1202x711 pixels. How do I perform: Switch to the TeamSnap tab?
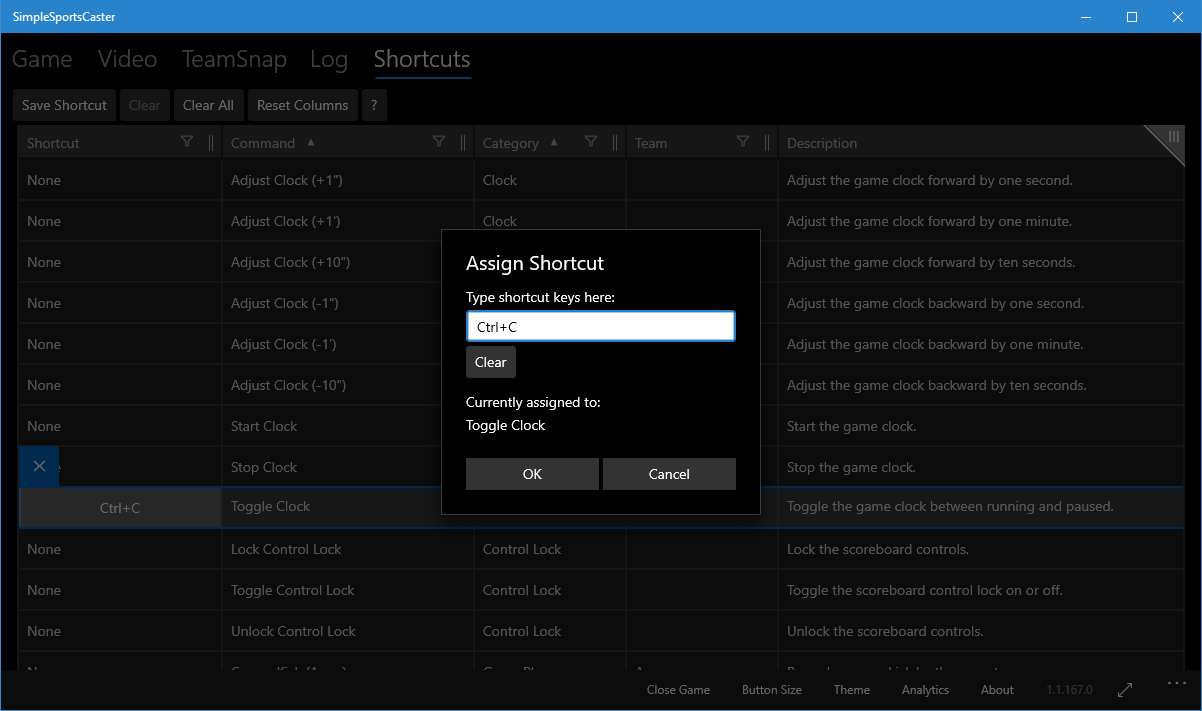[x=234, y=60]
